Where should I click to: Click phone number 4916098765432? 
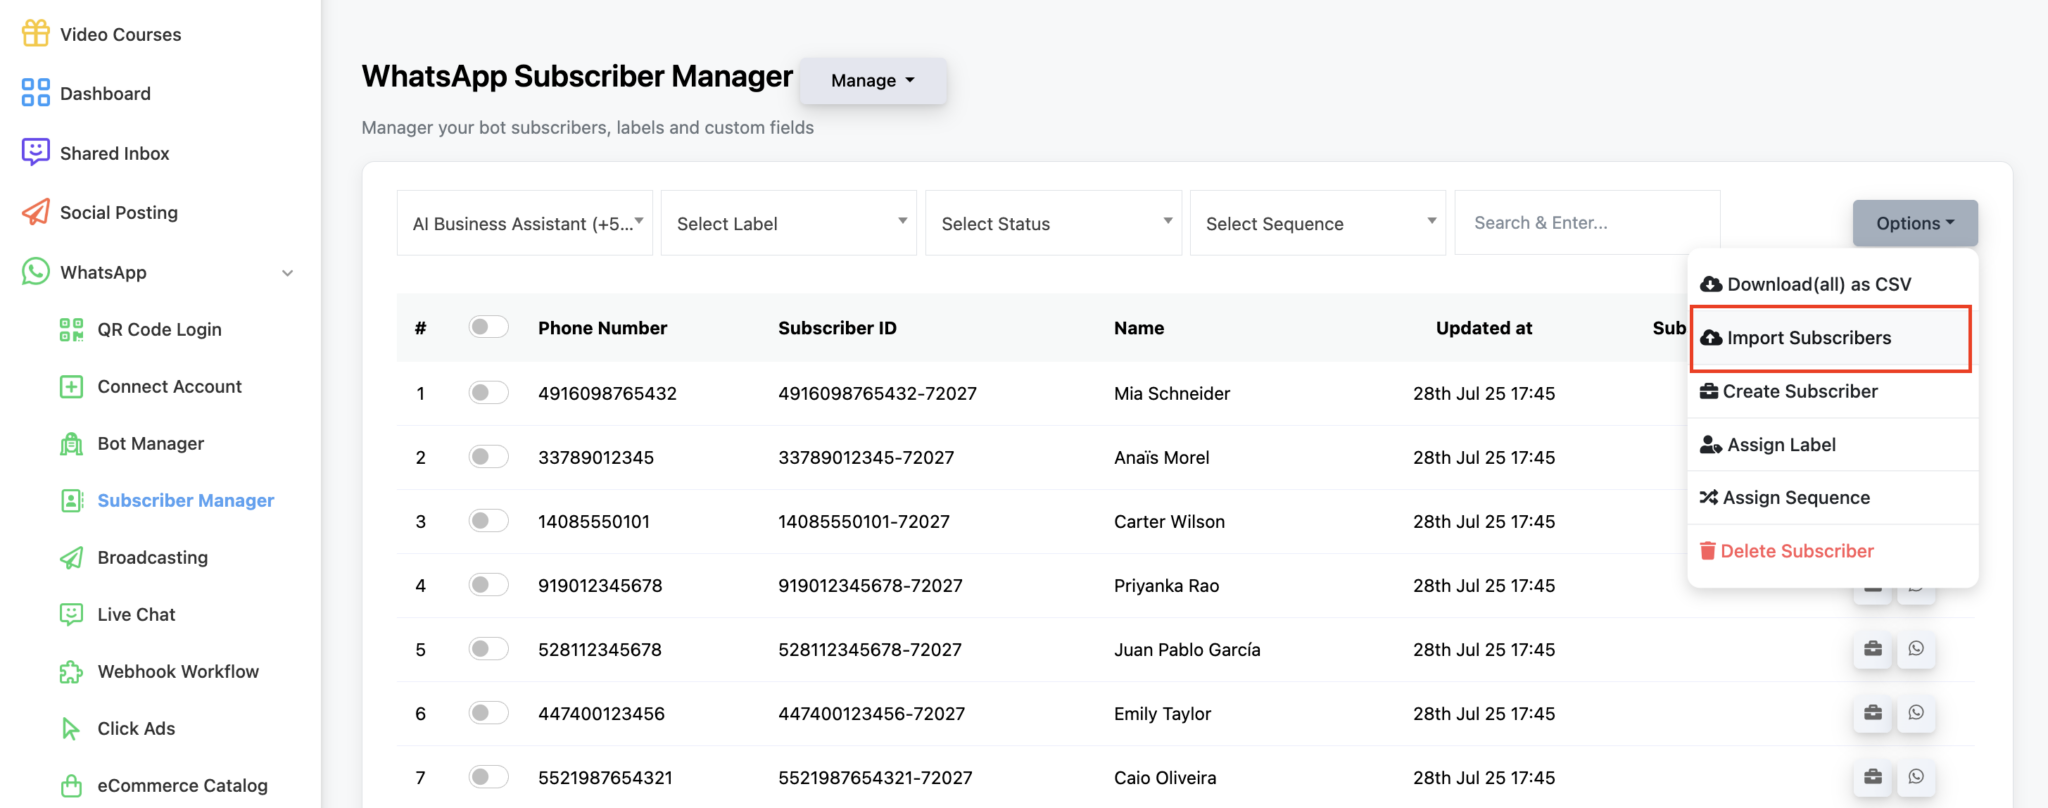pyautogui.click(x=607, y=393)
